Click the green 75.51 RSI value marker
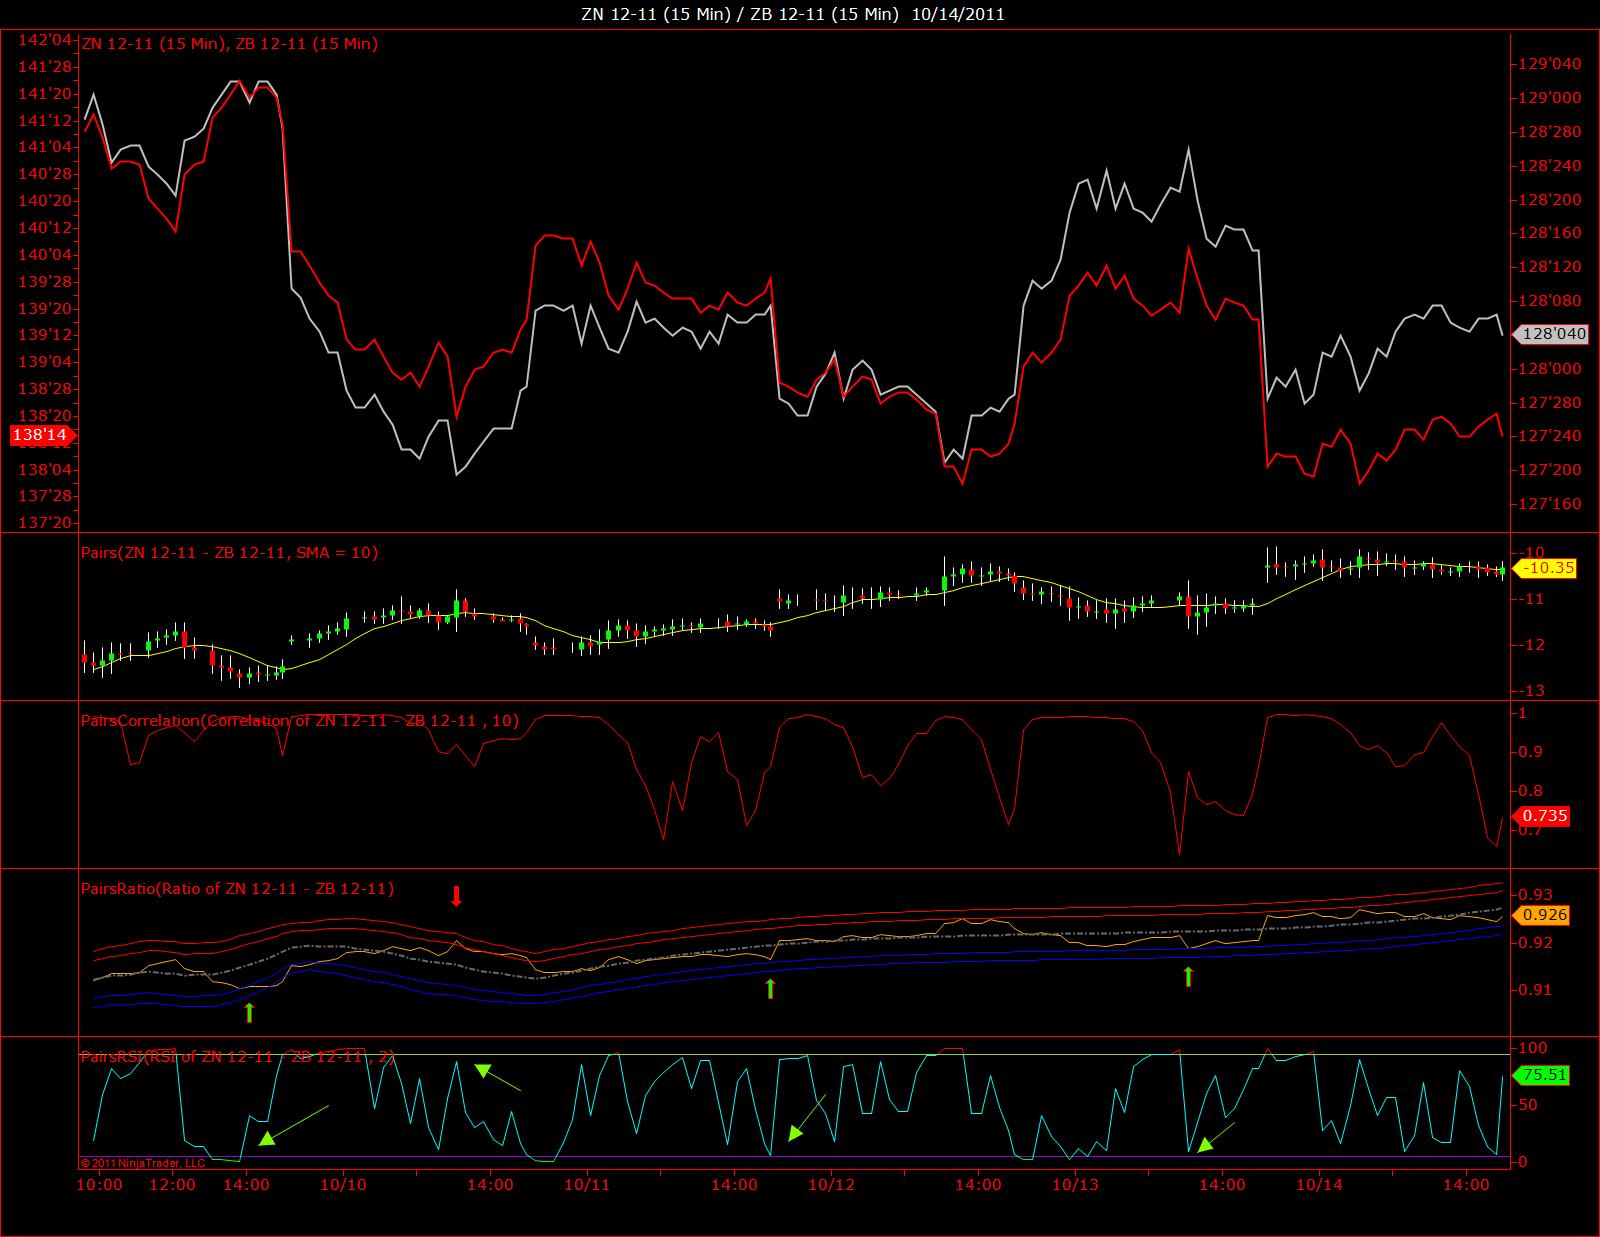 [1541, 1076]
